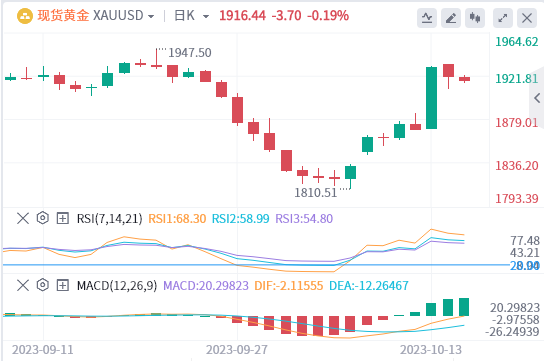Image resolution: width=544 pixels, height=361 pixels.
Task: Select the RSI(7,14,21) indicator label
Action: point(110,218)
